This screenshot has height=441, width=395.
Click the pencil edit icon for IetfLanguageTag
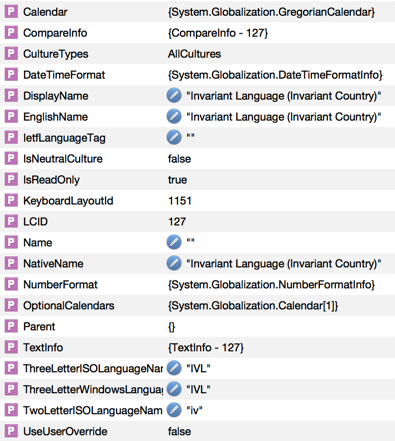pos(174,138)
